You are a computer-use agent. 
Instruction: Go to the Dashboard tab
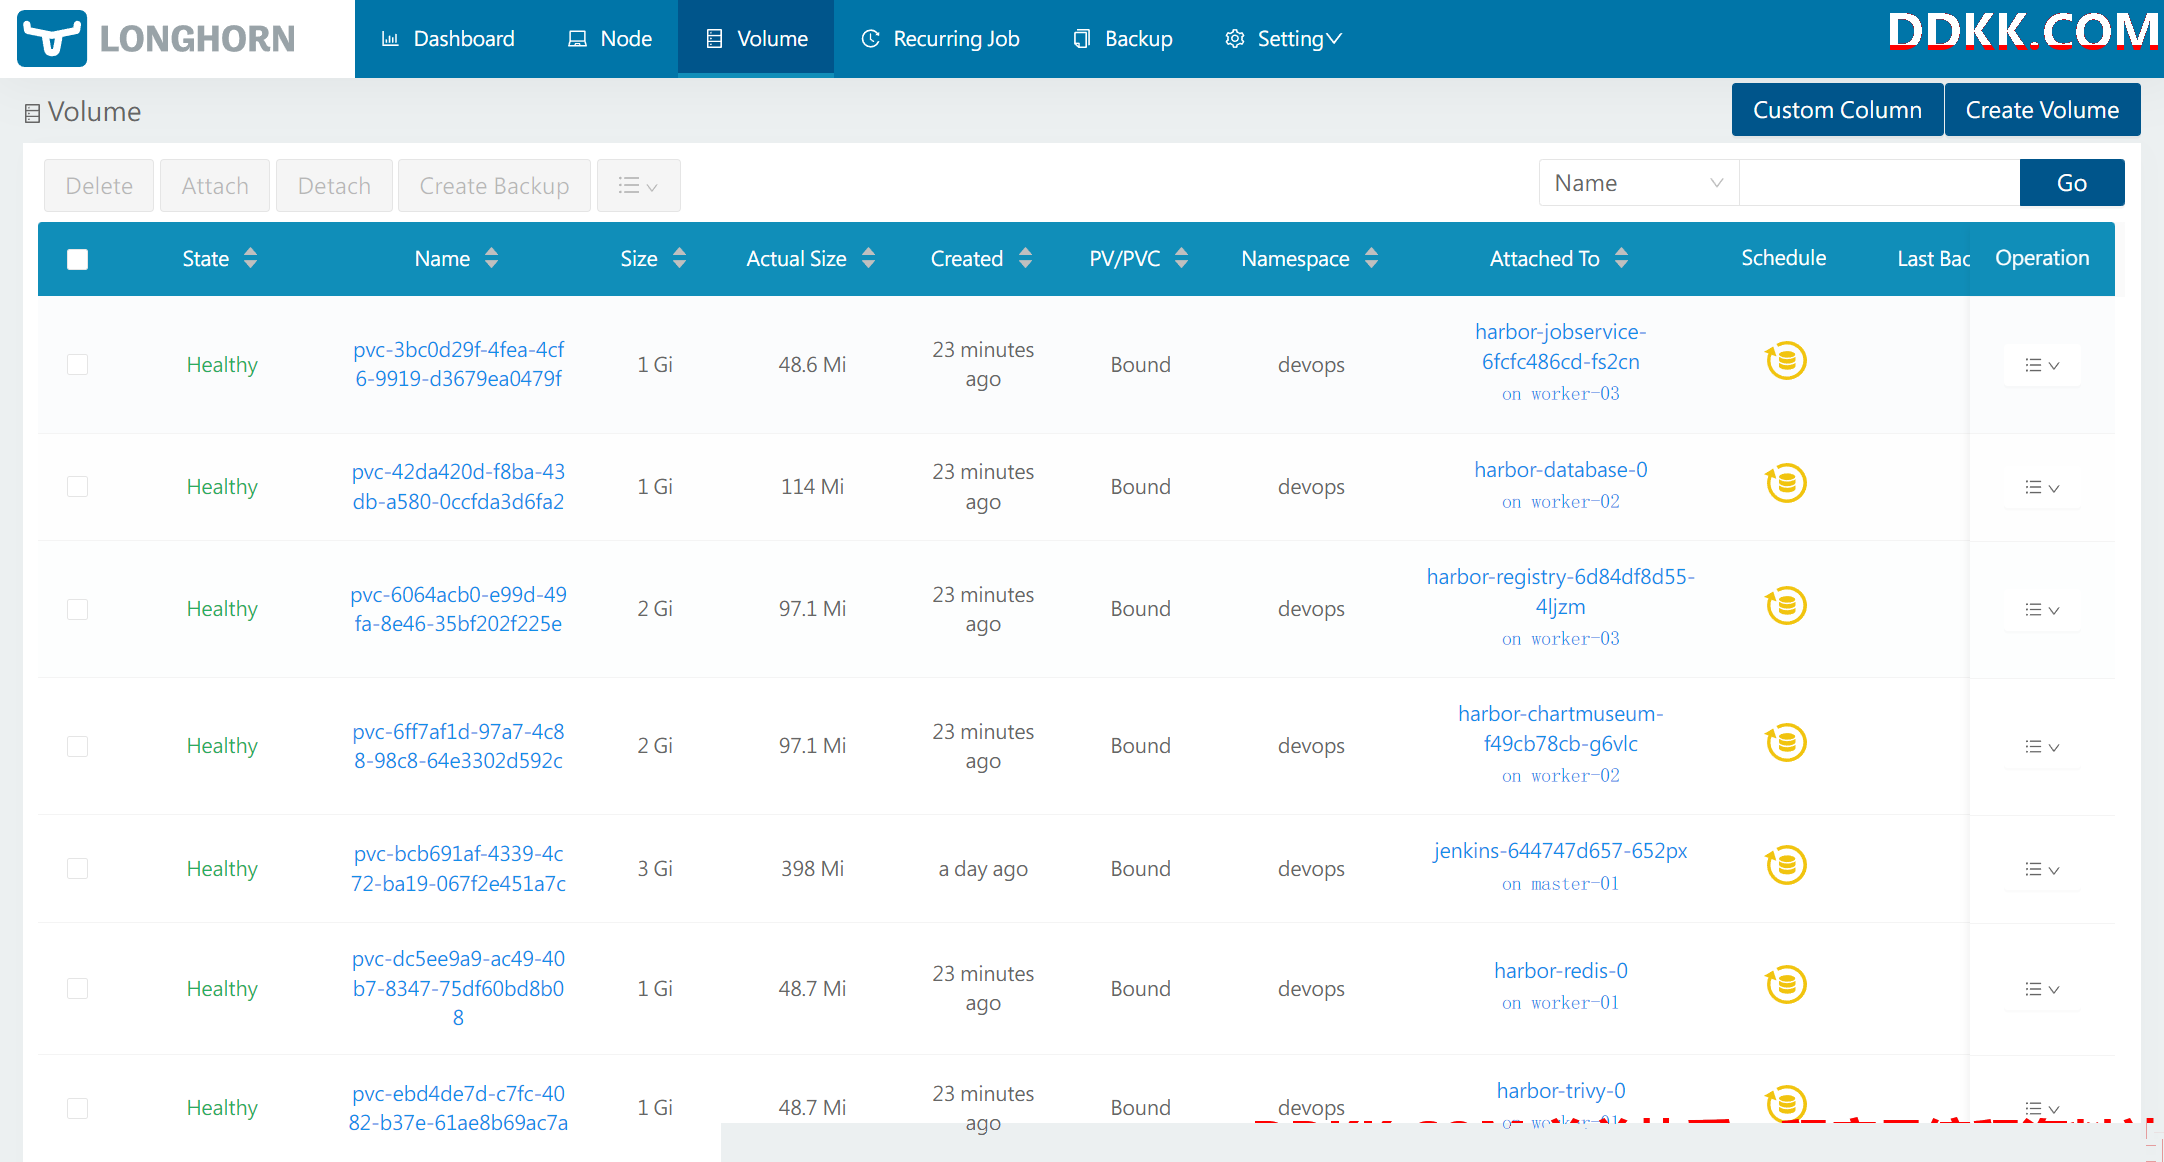(x=448, y=39)
